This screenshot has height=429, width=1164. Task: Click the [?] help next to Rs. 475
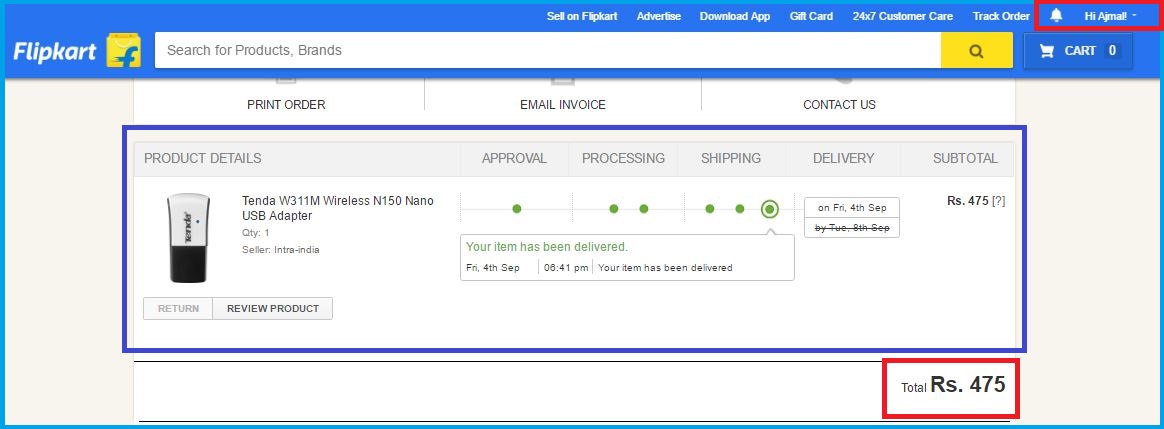998,200
